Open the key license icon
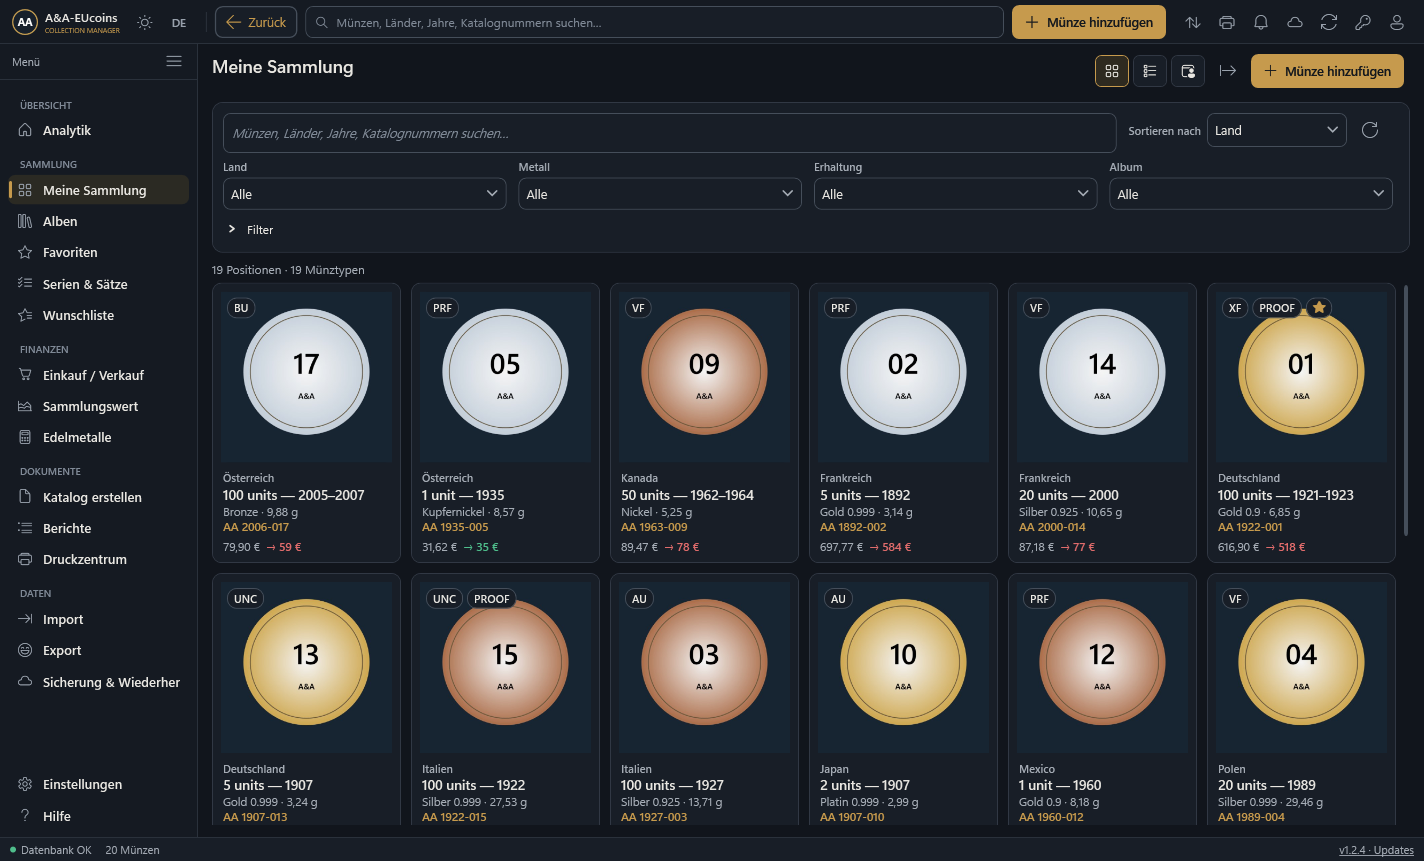The image size is (1424, 861). point(1363,22)
